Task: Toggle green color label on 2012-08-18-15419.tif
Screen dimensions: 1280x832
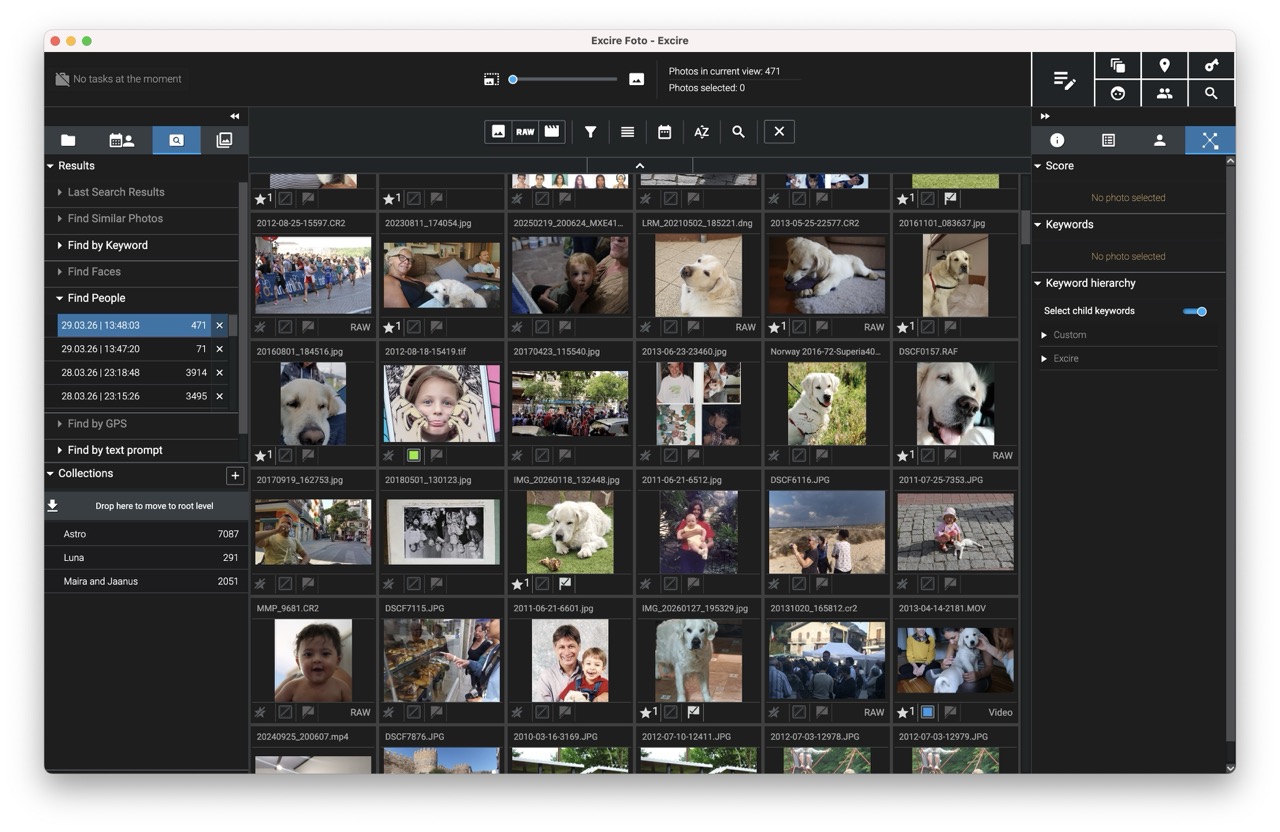Action: click(413, 456)
